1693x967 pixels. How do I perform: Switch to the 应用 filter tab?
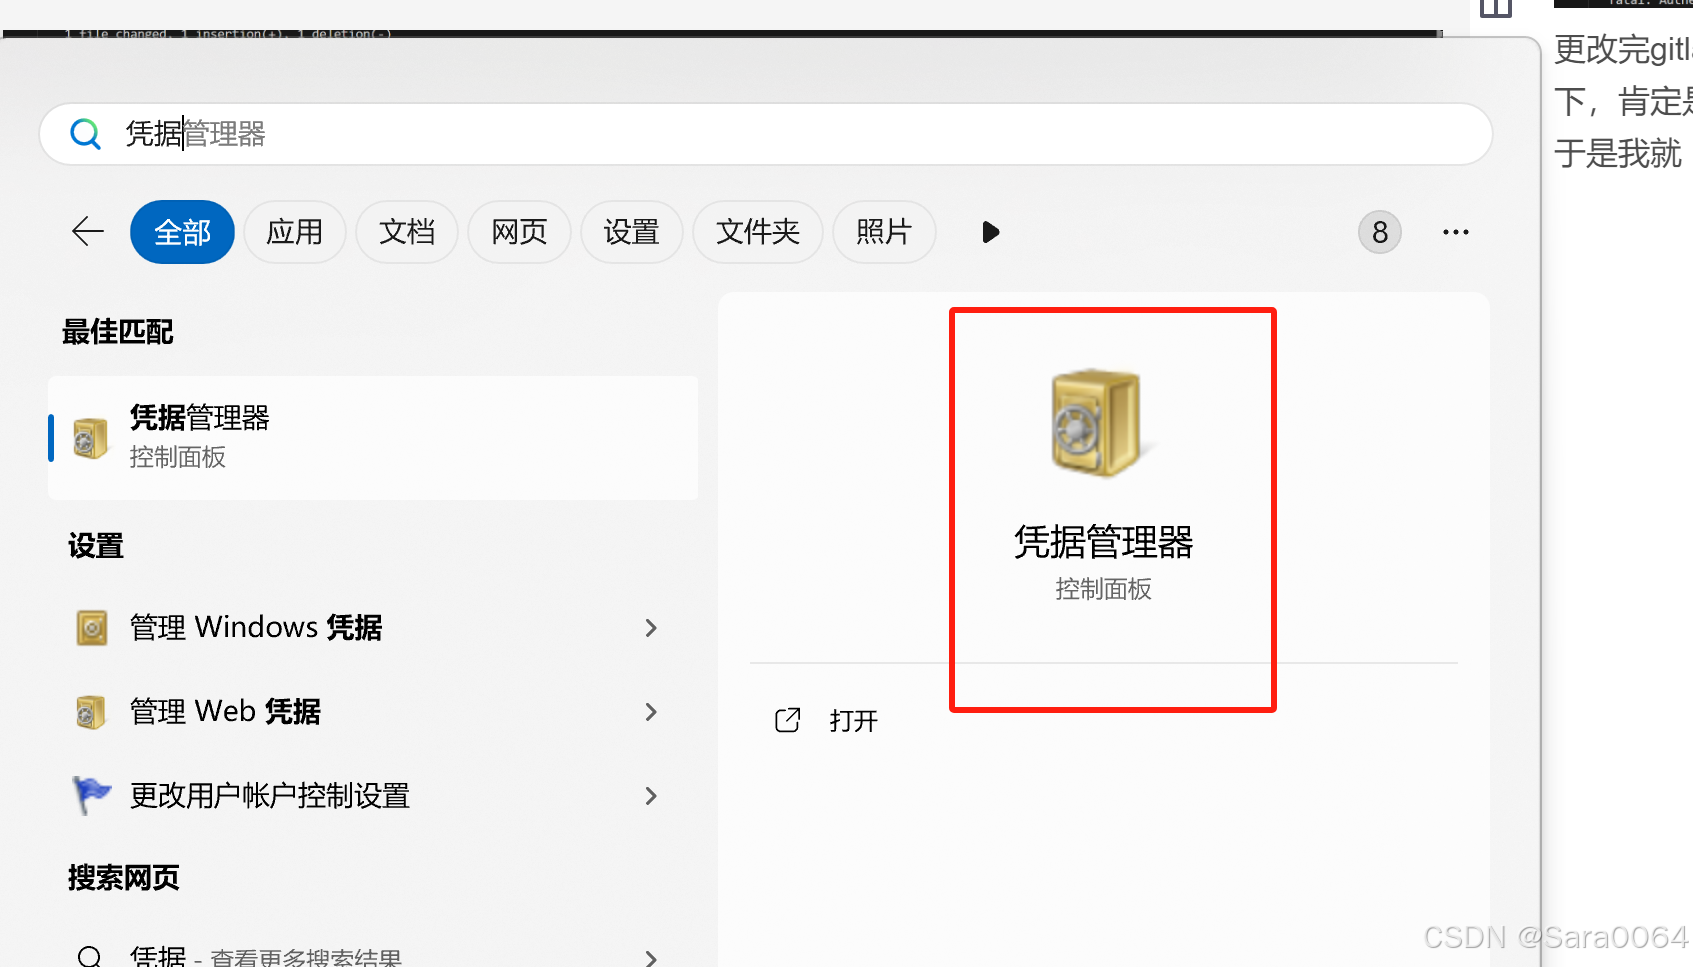[294, 232]
